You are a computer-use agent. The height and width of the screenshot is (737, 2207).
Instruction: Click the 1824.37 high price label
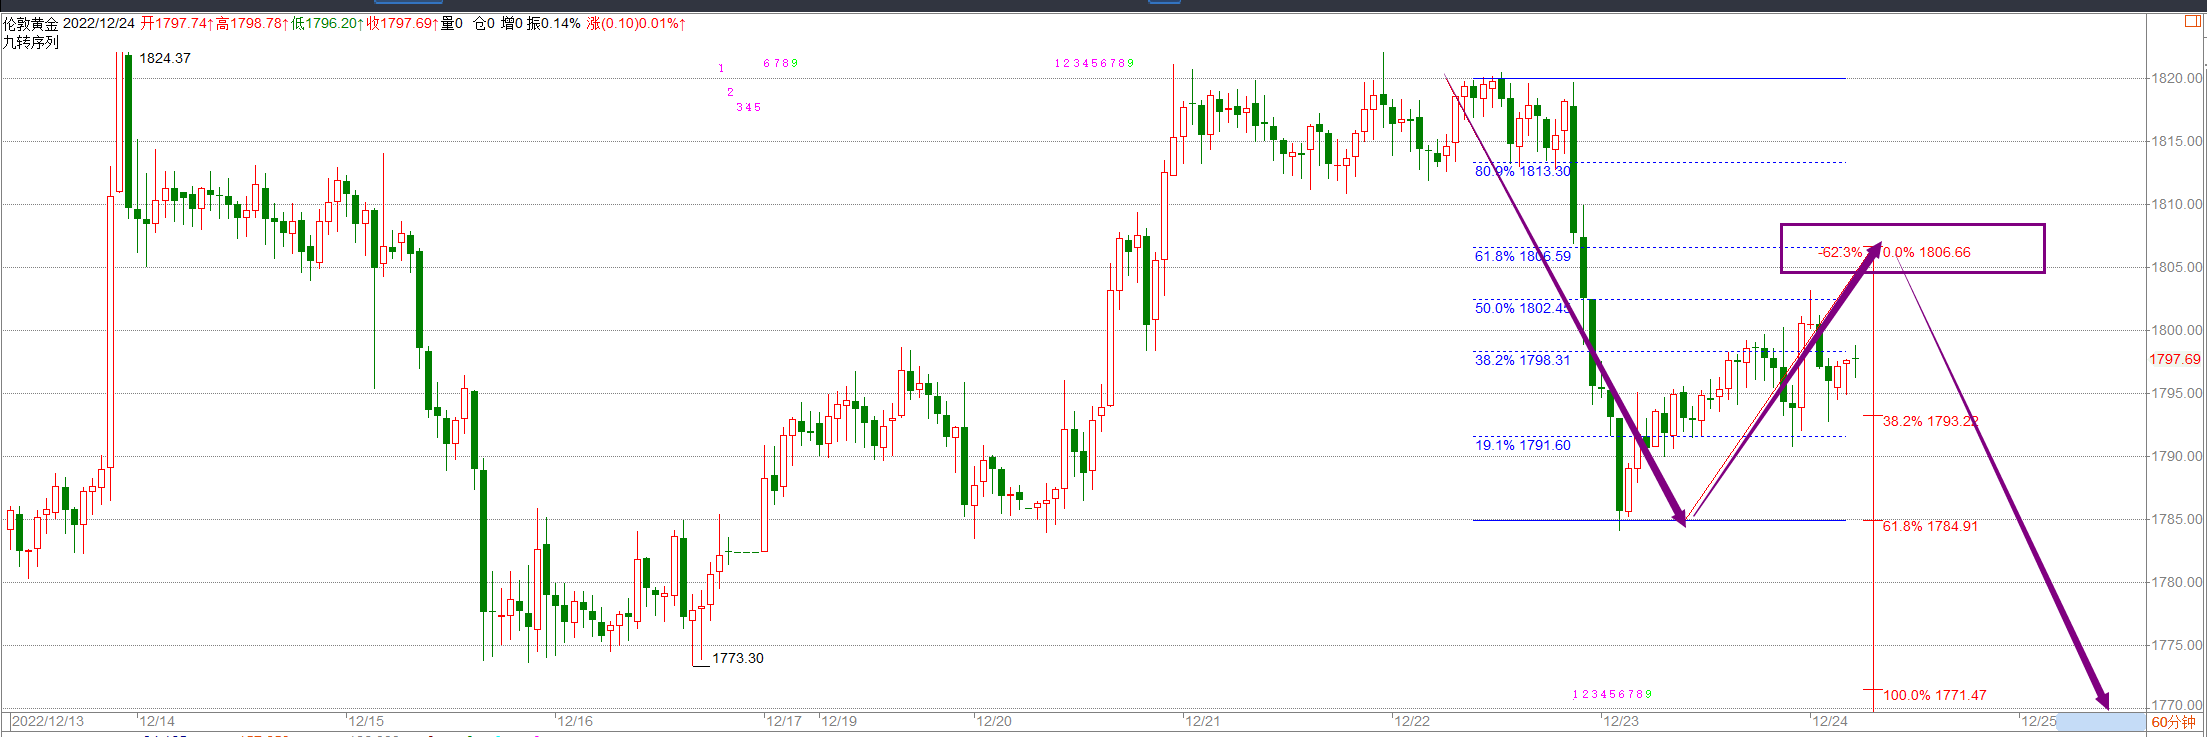(165, 58)
